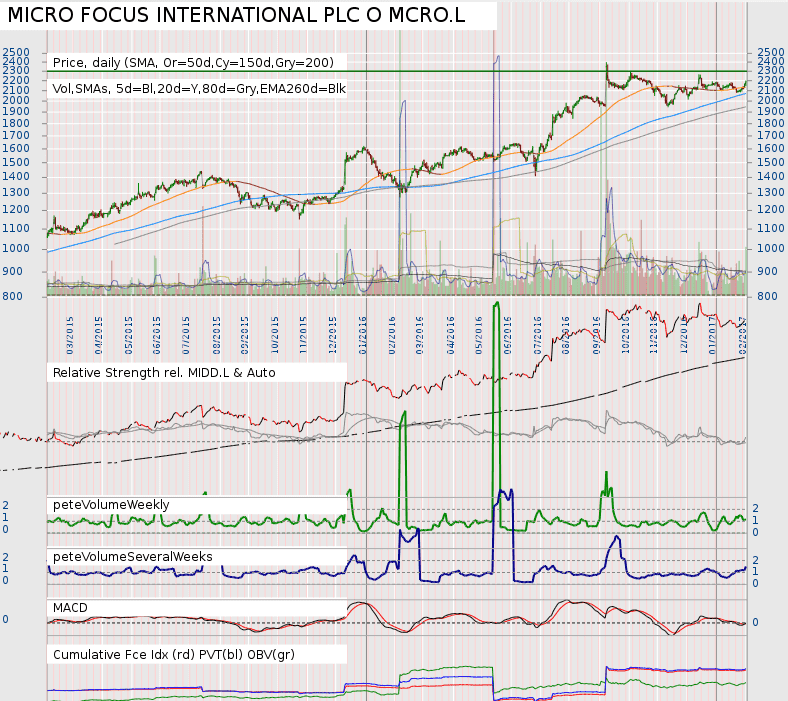The width and height of the screenshot is (788, 701).
Task: Click the peteVolumeSeveralWeeks panel label
Action: pyautogui.click(x=133, y=557)
